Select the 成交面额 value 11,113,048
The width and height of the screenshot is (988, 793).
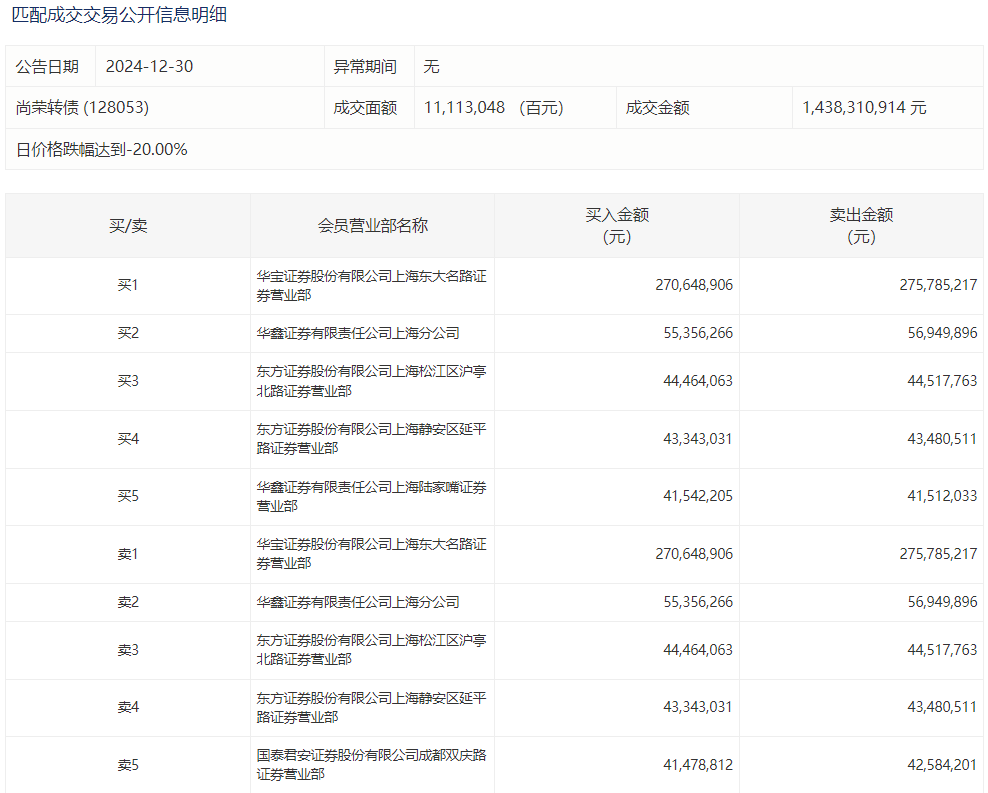click(464, 108)
